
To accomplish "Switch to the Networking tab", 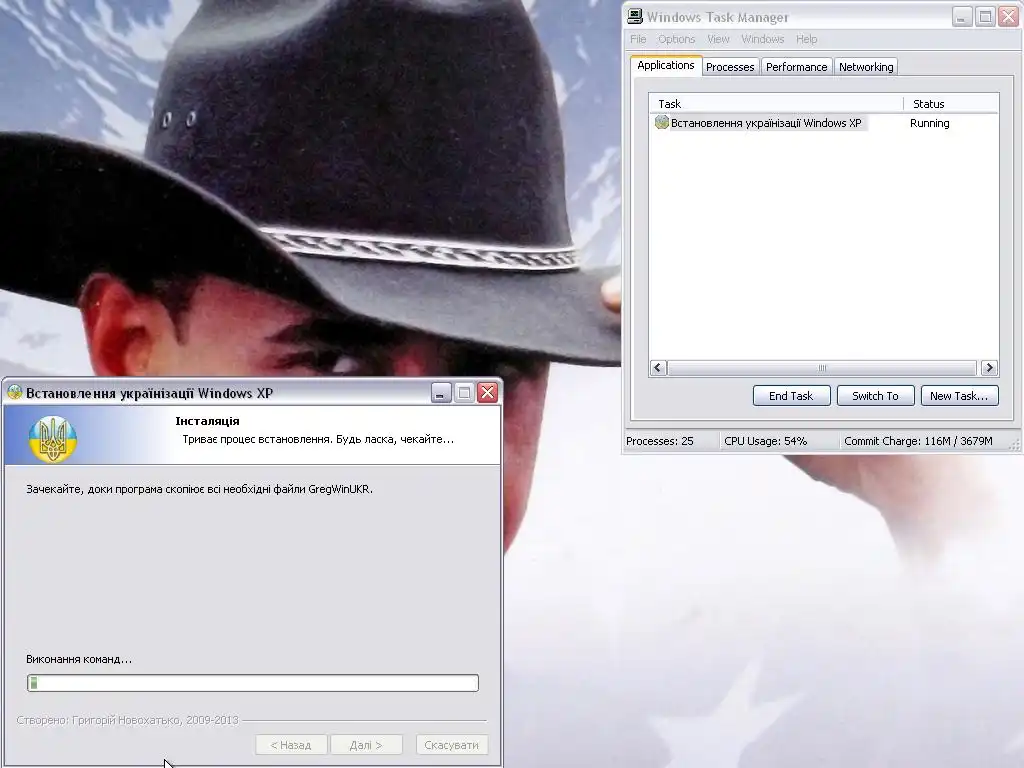I will pyautogui.click(x=866, y=67).
